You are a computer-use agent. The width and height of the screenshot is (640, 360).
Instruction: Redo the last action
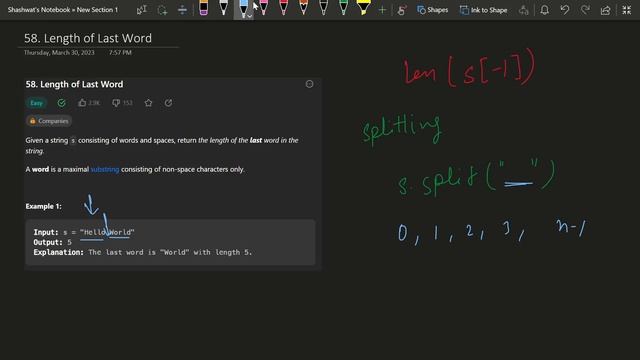tap(585, 10)
